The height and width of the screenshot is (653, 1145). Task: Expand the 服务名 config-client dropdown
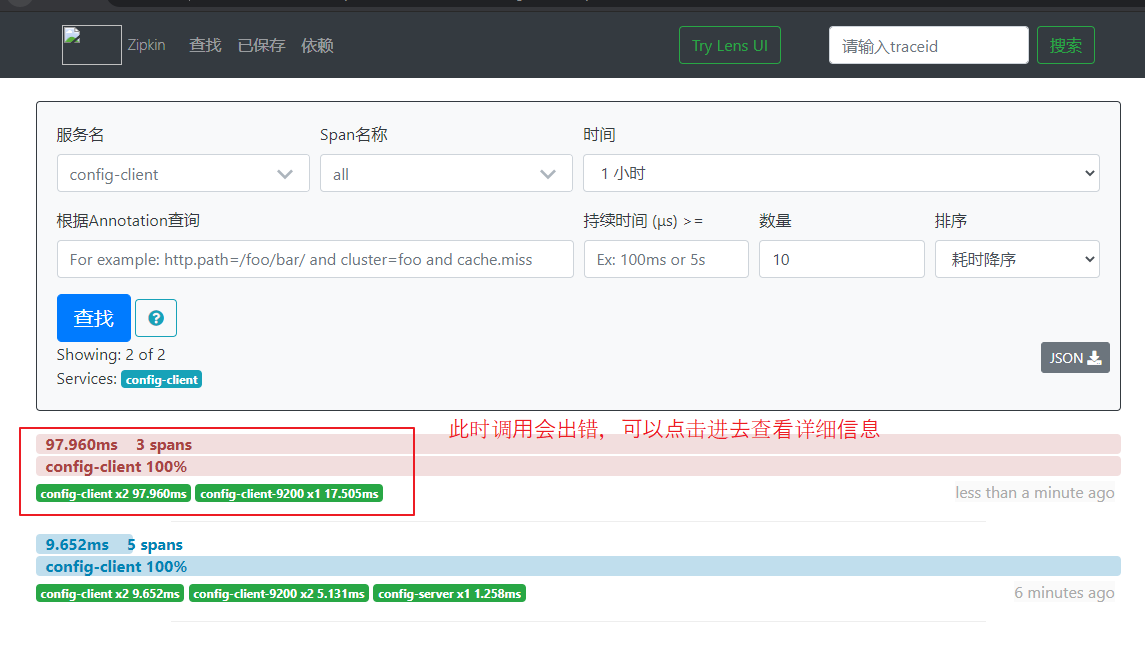pos(183,174)
